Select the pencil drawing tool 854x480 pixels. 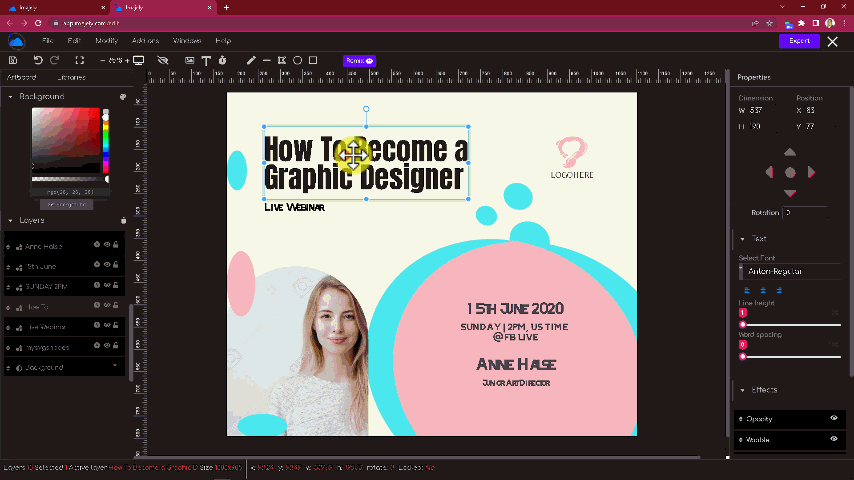coord(251,60)
